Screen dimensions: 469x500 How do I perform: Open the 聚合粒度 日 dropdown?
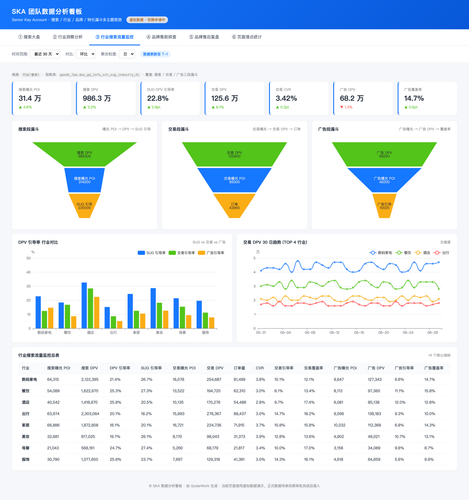(127, 54)
